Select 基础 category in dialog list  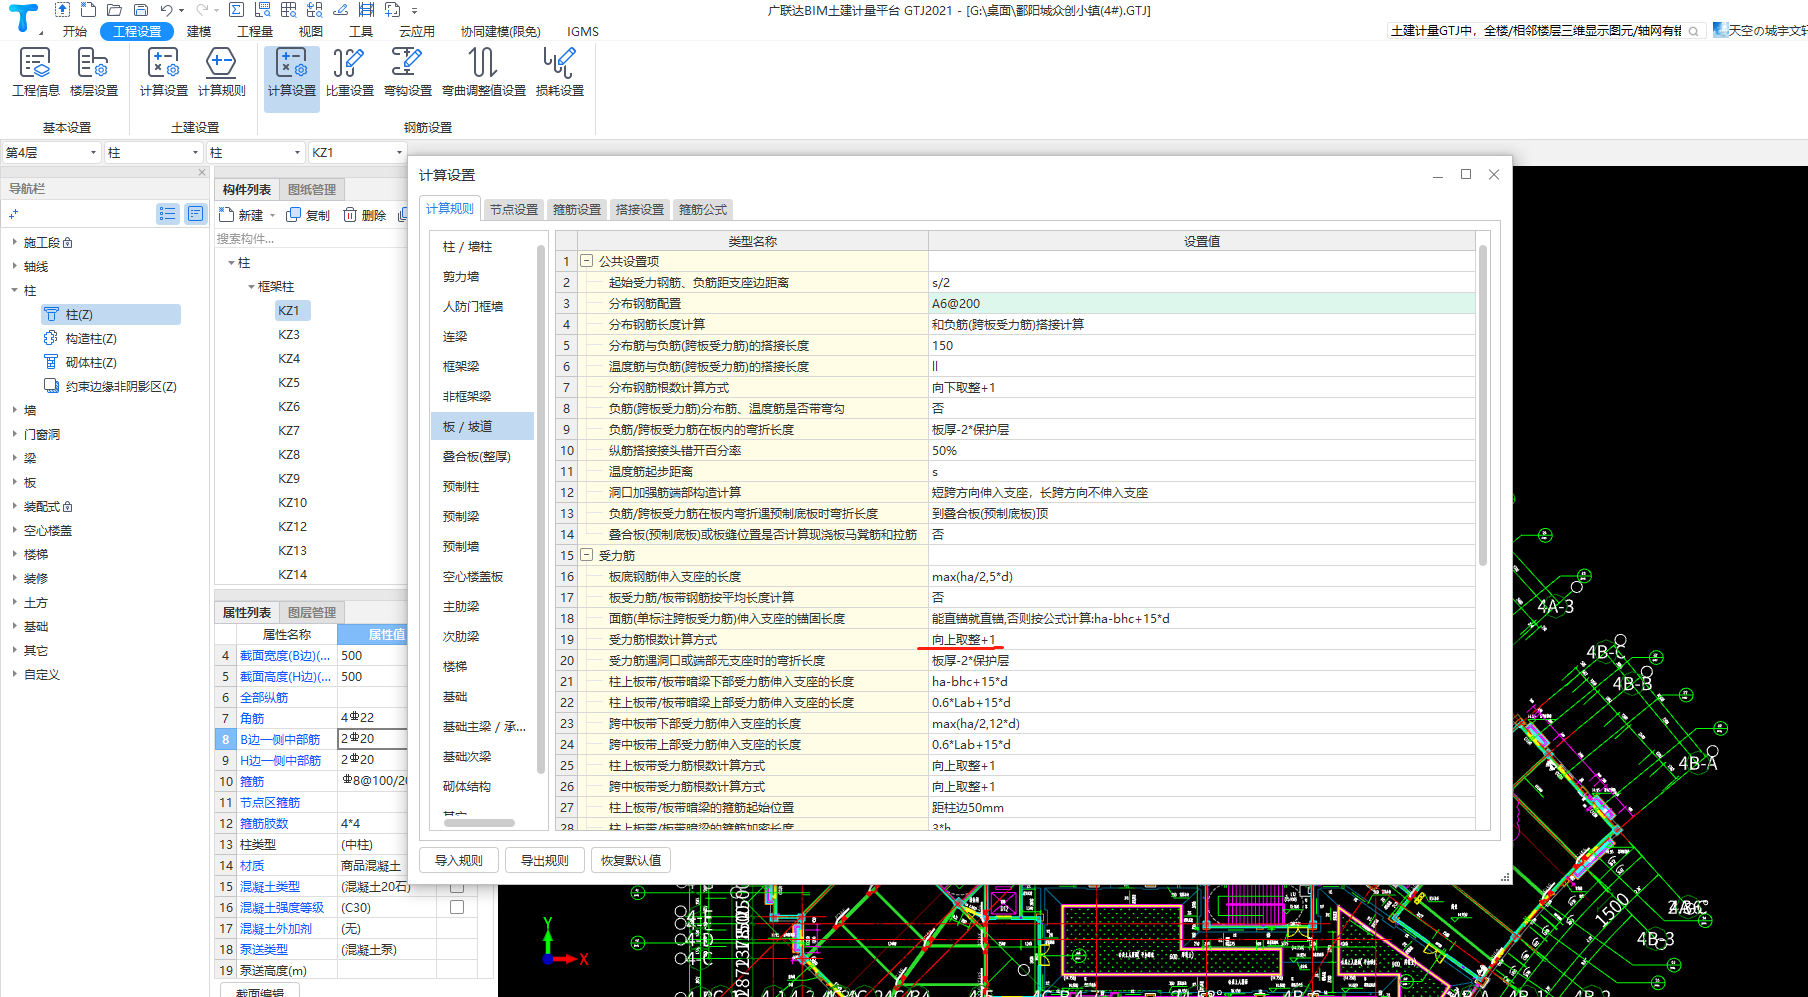point(455,696)
